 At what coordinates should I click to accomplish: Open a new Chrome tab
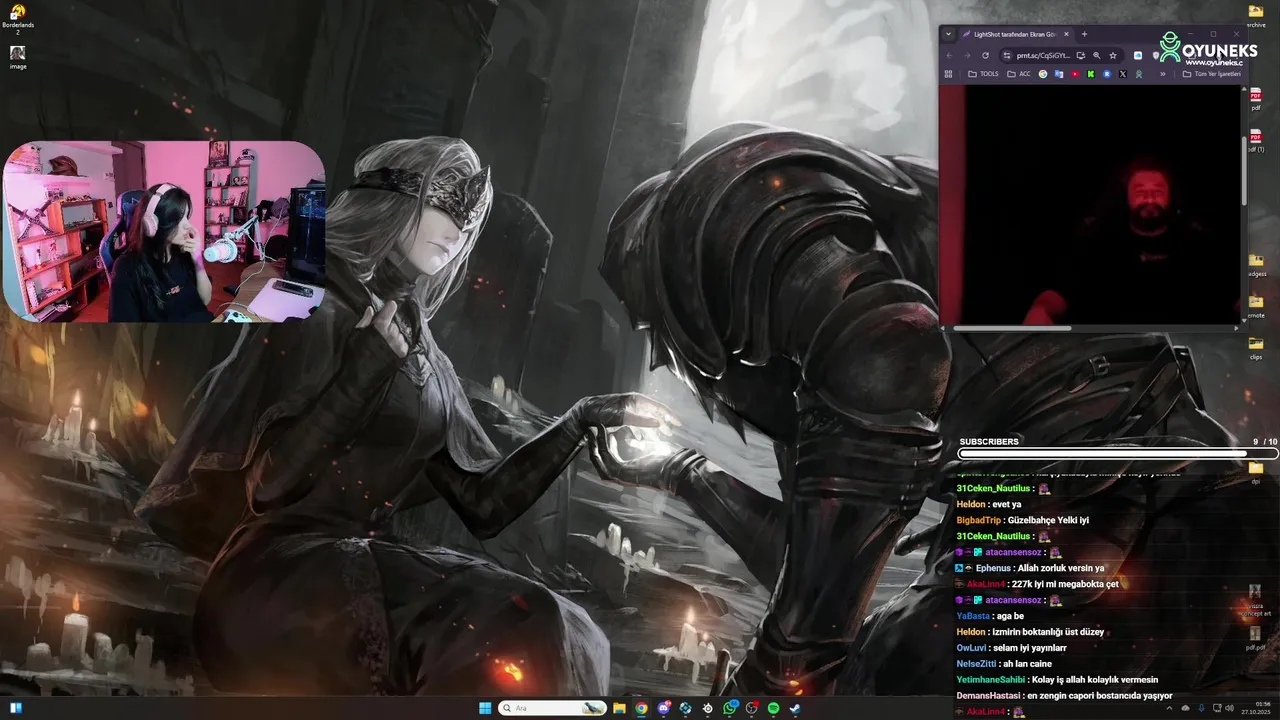[x=1084, y=34]
